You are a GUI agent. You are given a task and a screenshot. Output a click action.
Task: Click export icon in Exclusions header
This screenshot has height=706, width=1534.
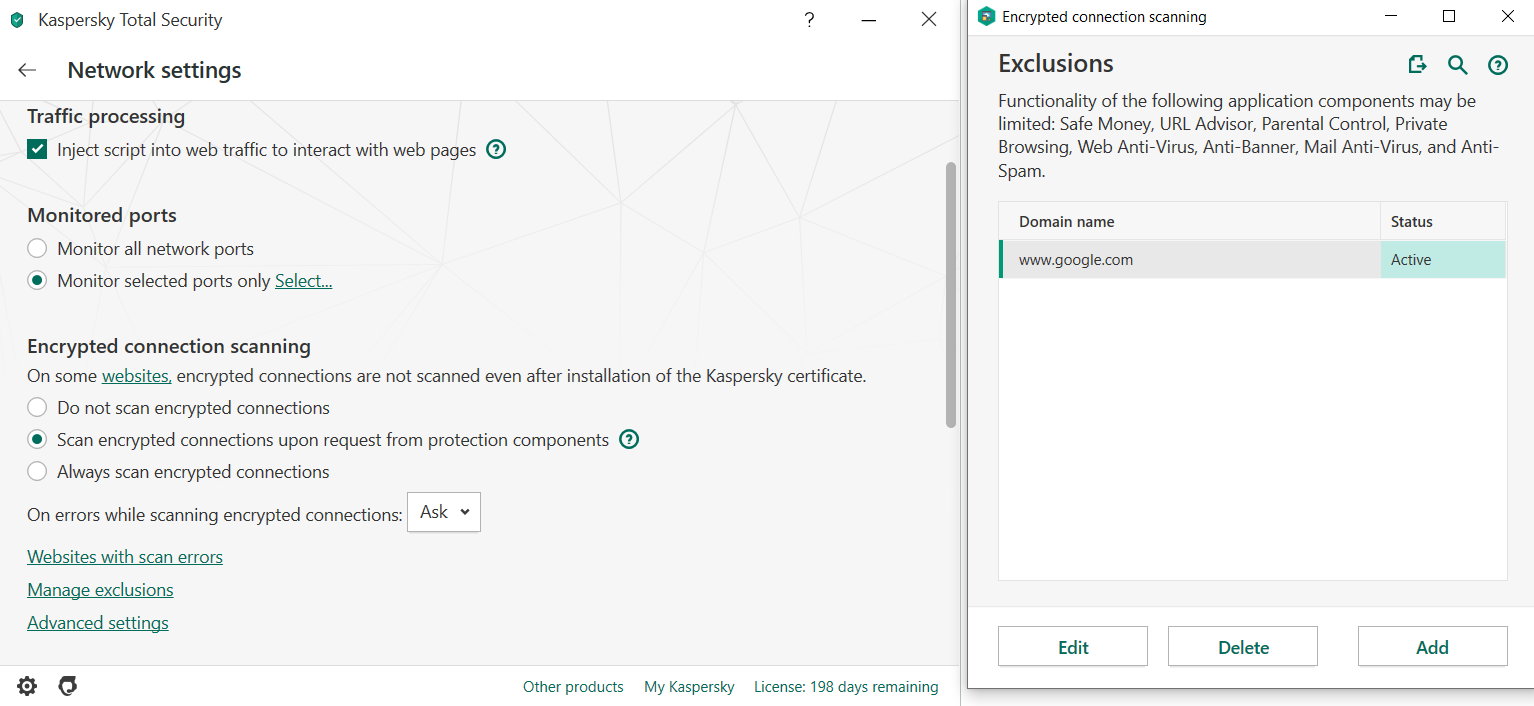(x=1417, y=65)
